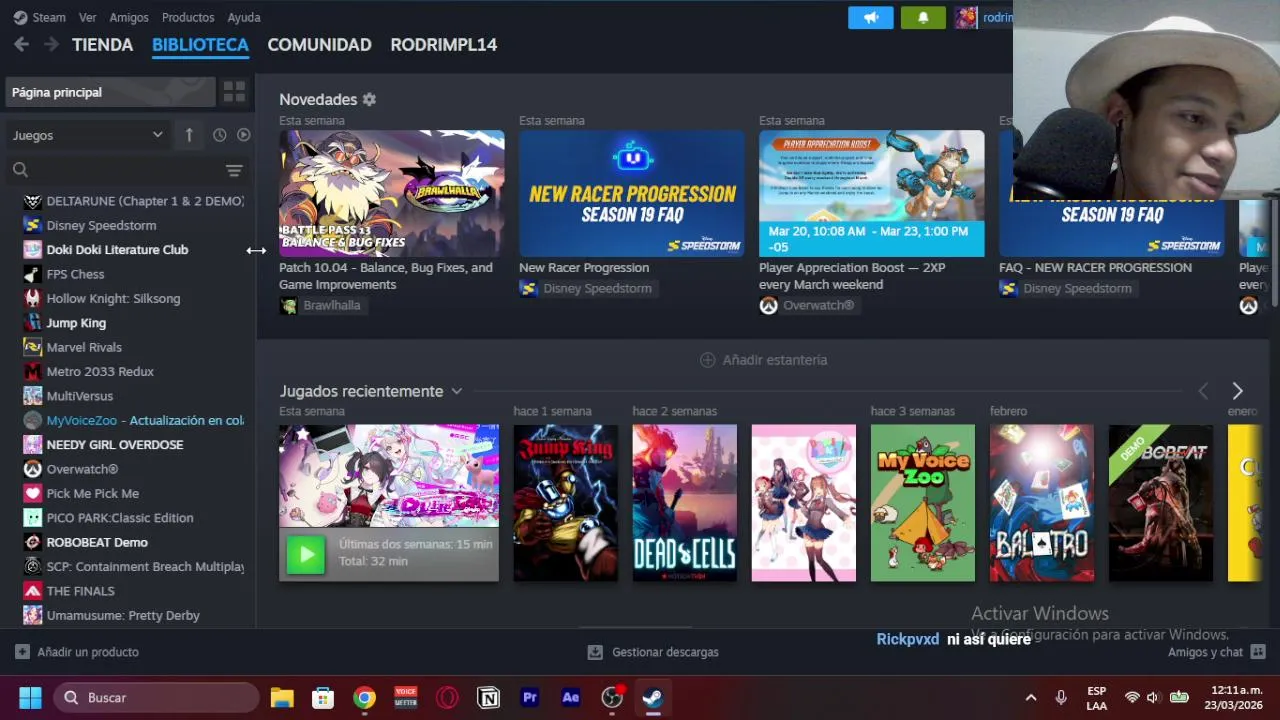Open the Dead Cells cover
Viewport: 1280px width, 720px height.
click(684, 503)
